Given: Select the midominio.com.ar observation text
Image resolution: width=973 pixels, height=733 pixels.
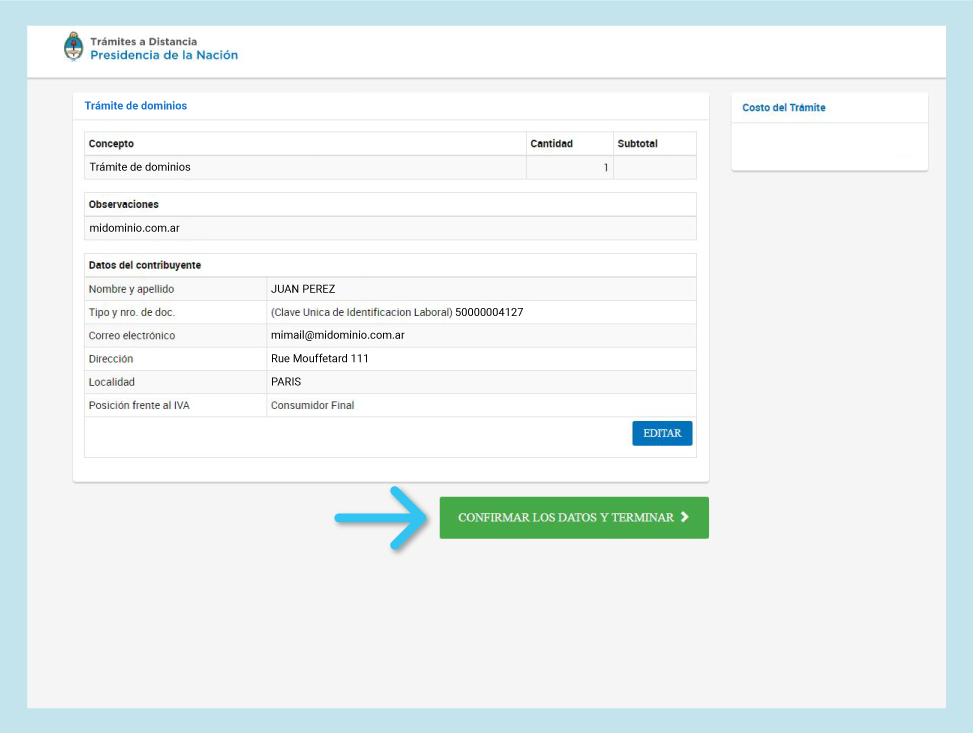Looking at the screenshot, I should [x=134, y=228].
